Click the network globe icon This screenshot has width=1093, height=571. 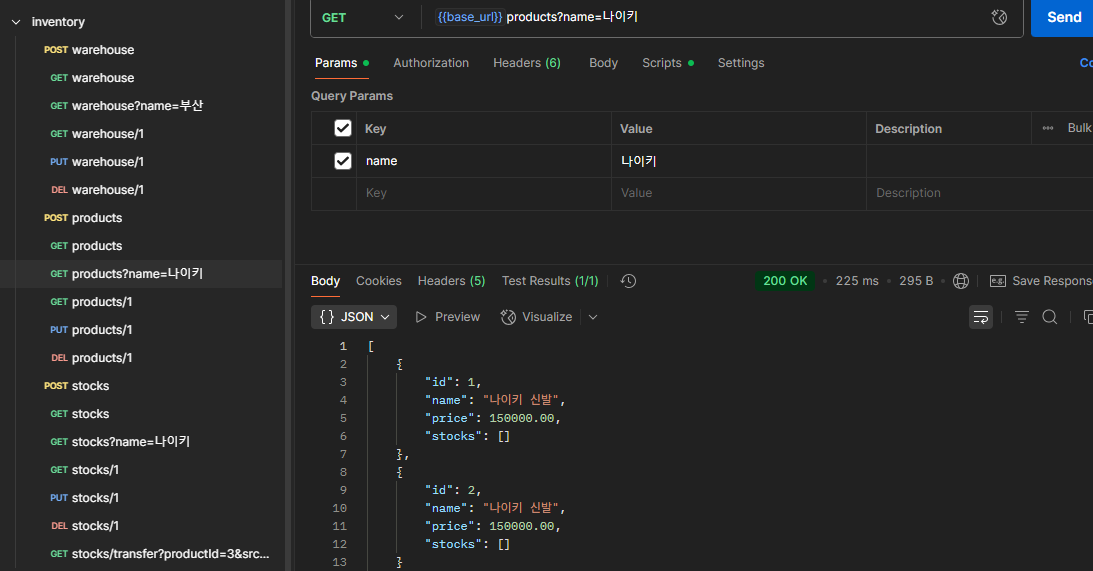[x=961, y=281]
